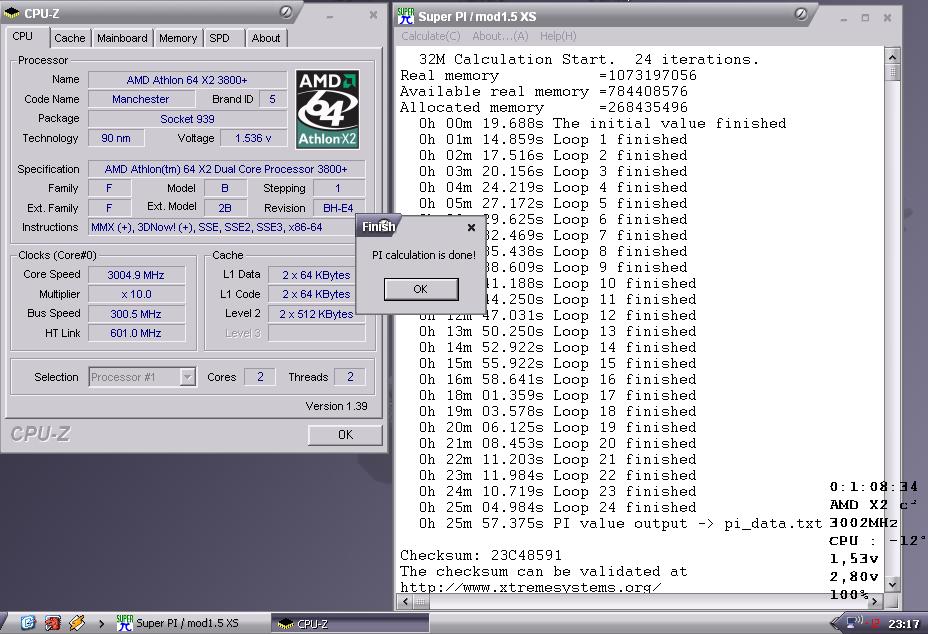Click the Revision value BH-E4
This screenshot has width=928, height=634.
click(x=338, y=208)
